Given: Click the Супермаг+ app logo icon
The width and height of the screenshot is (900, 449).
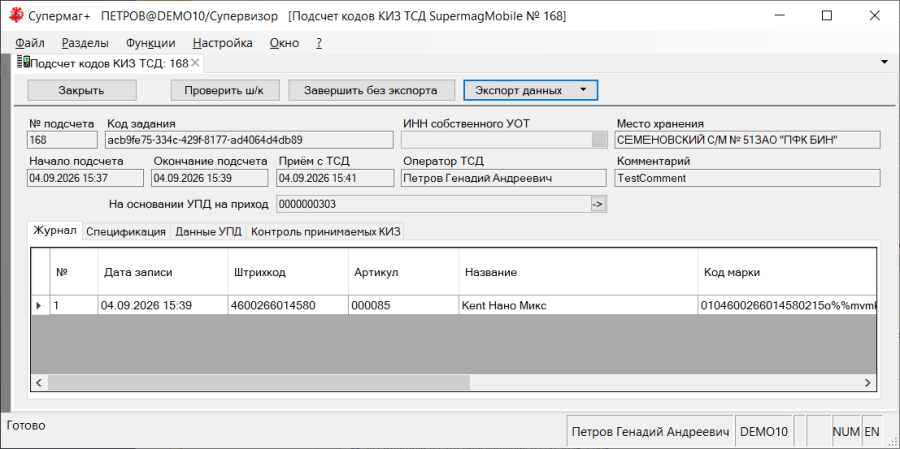Looking at the screenshot, I should point(16,16).
